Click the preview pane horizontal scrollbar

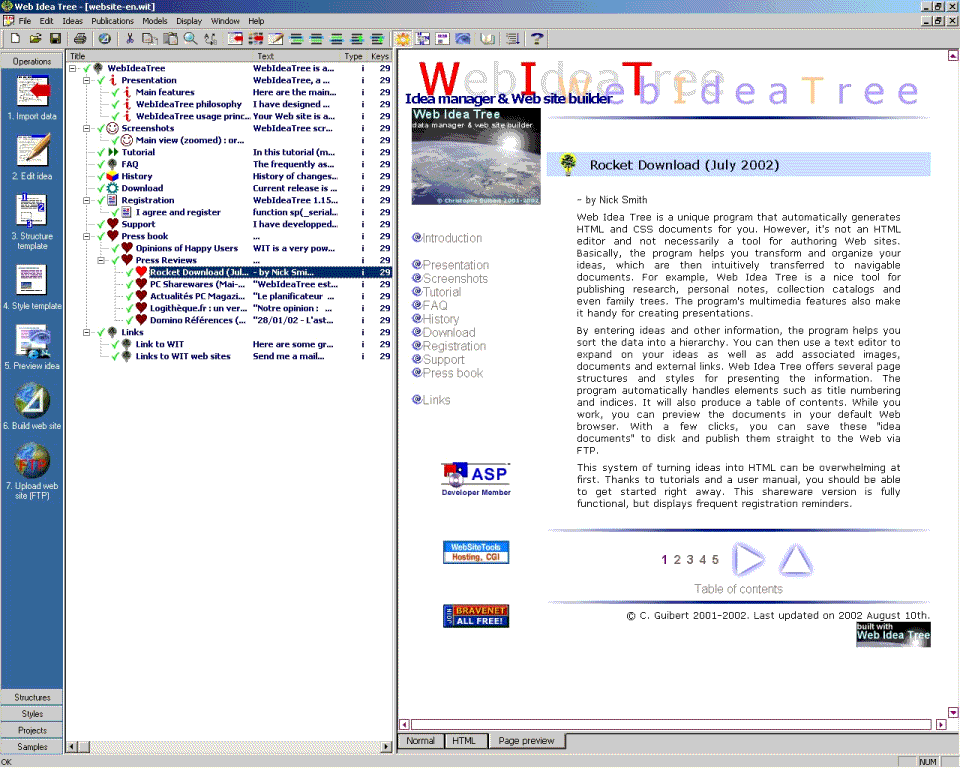(x=670, y=724)
